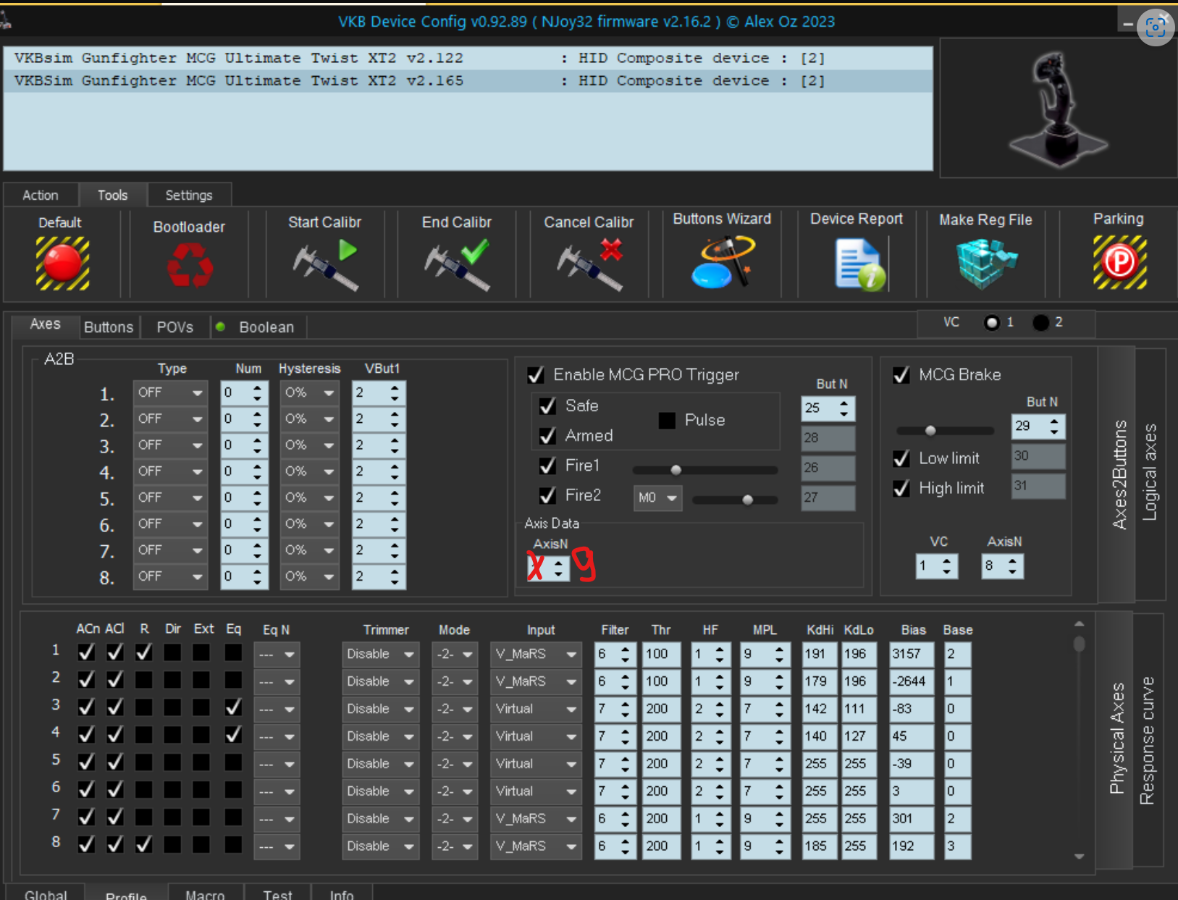The image size is (1178, 900).
Task: Open the Fire2 M0 mode dropdown
Action: coord(657,497)
